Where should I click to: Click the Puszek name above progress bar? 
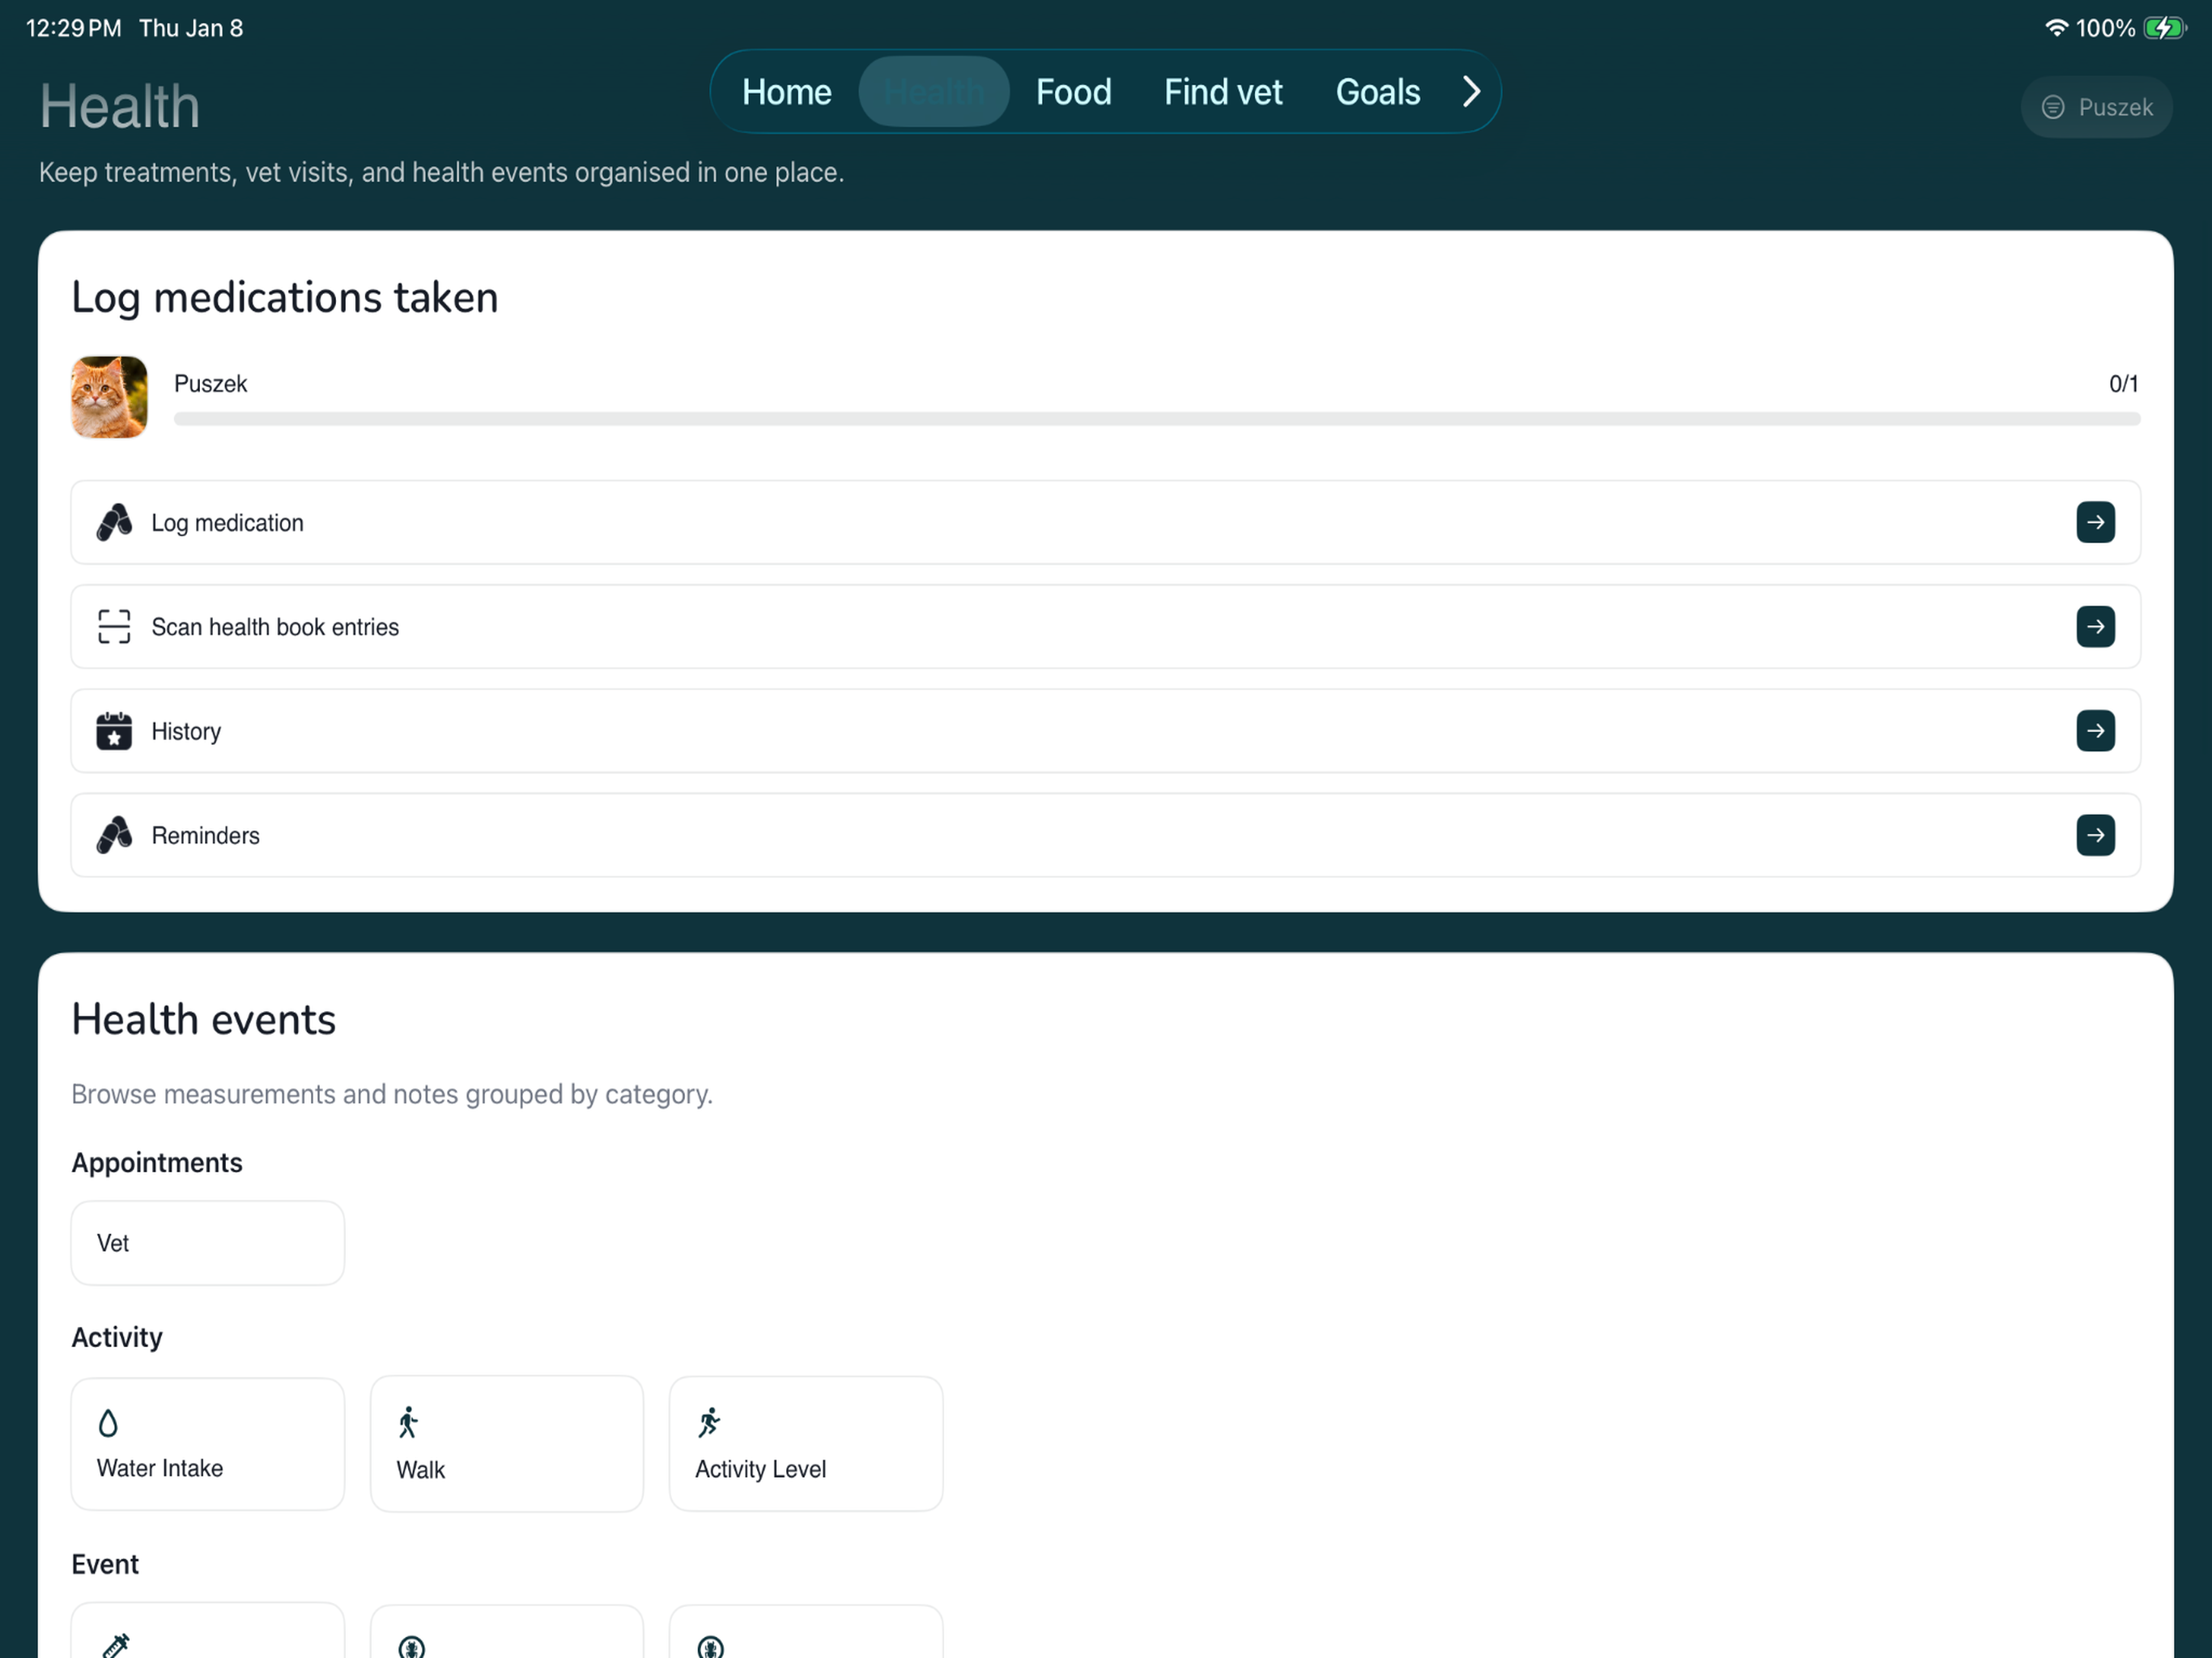(x=210, y=384)
